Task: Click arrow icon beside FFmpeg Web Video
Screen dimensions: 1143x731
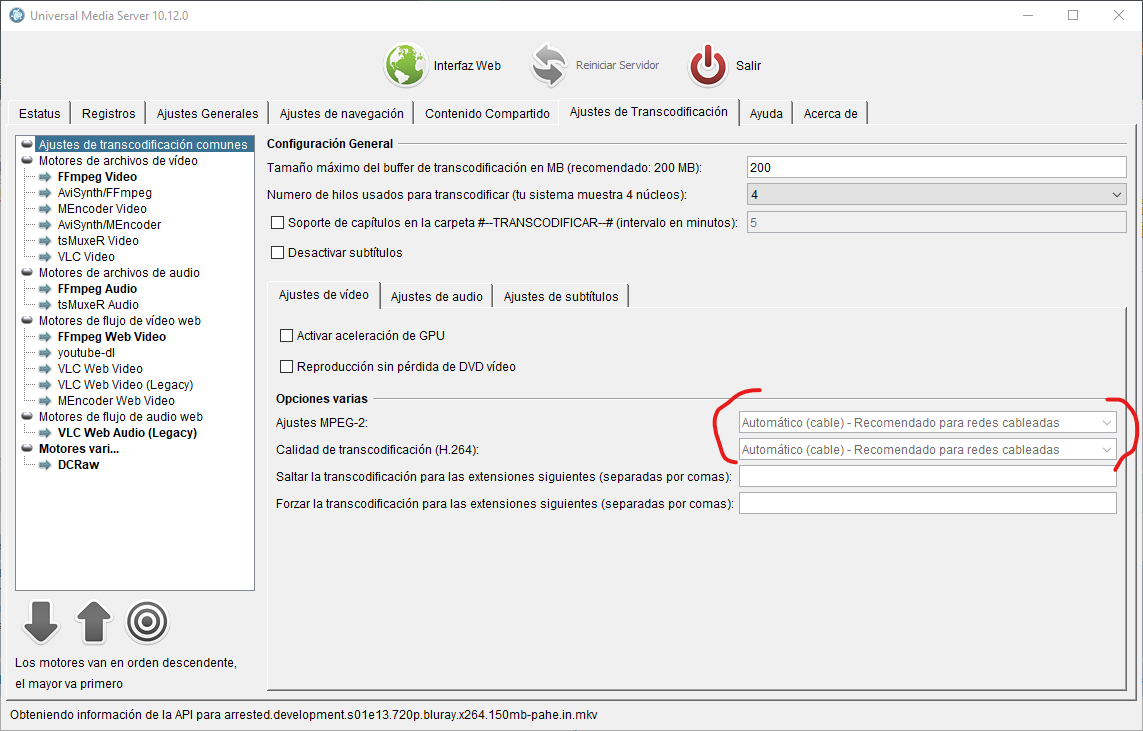Action: (x=45, y=337)
